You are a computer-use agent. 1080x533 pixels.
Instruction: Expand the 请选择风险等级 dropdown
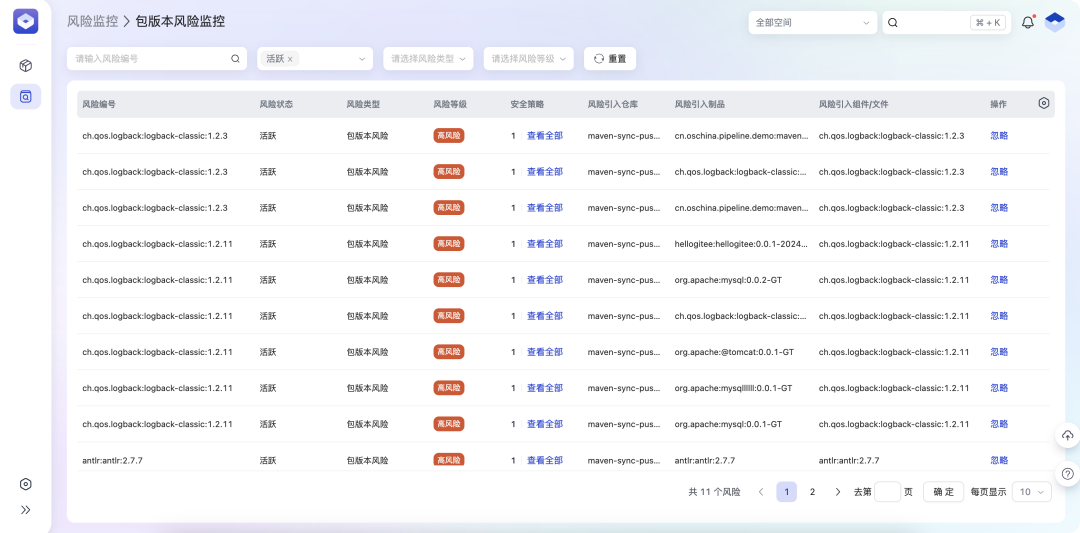point(528,59)
